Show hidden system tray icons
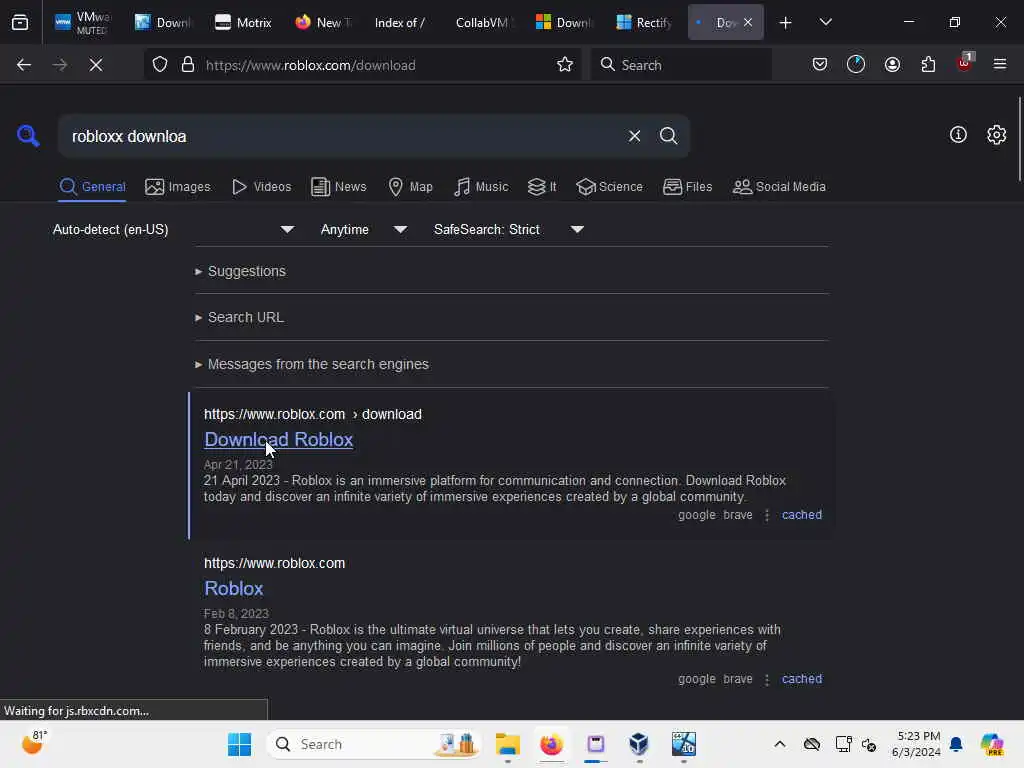Image resolution: width=1024 pixels, height=768 pixels. point(780,744)
